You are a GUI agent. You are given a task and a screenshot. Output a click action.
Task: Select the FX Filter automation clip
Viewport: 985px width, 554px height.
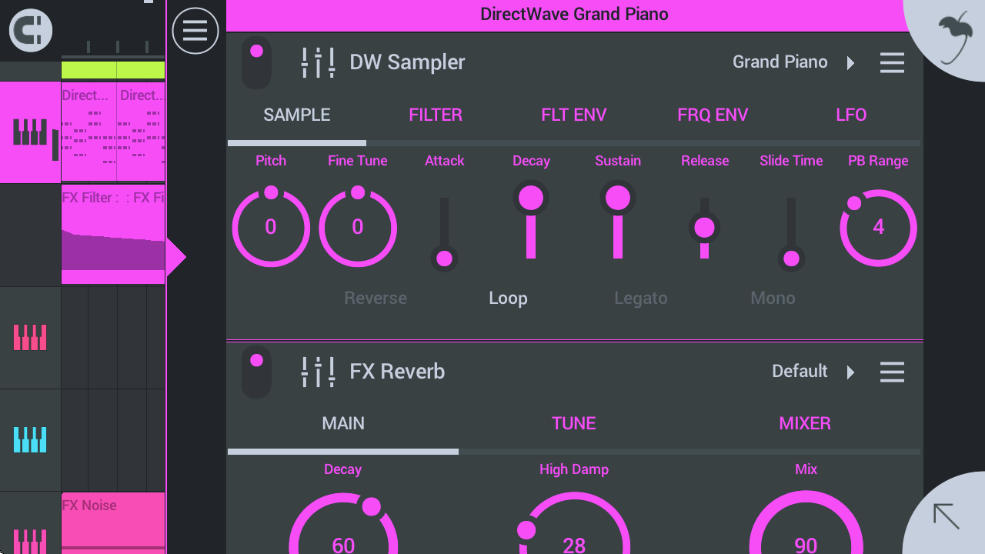tap(113, 234)
